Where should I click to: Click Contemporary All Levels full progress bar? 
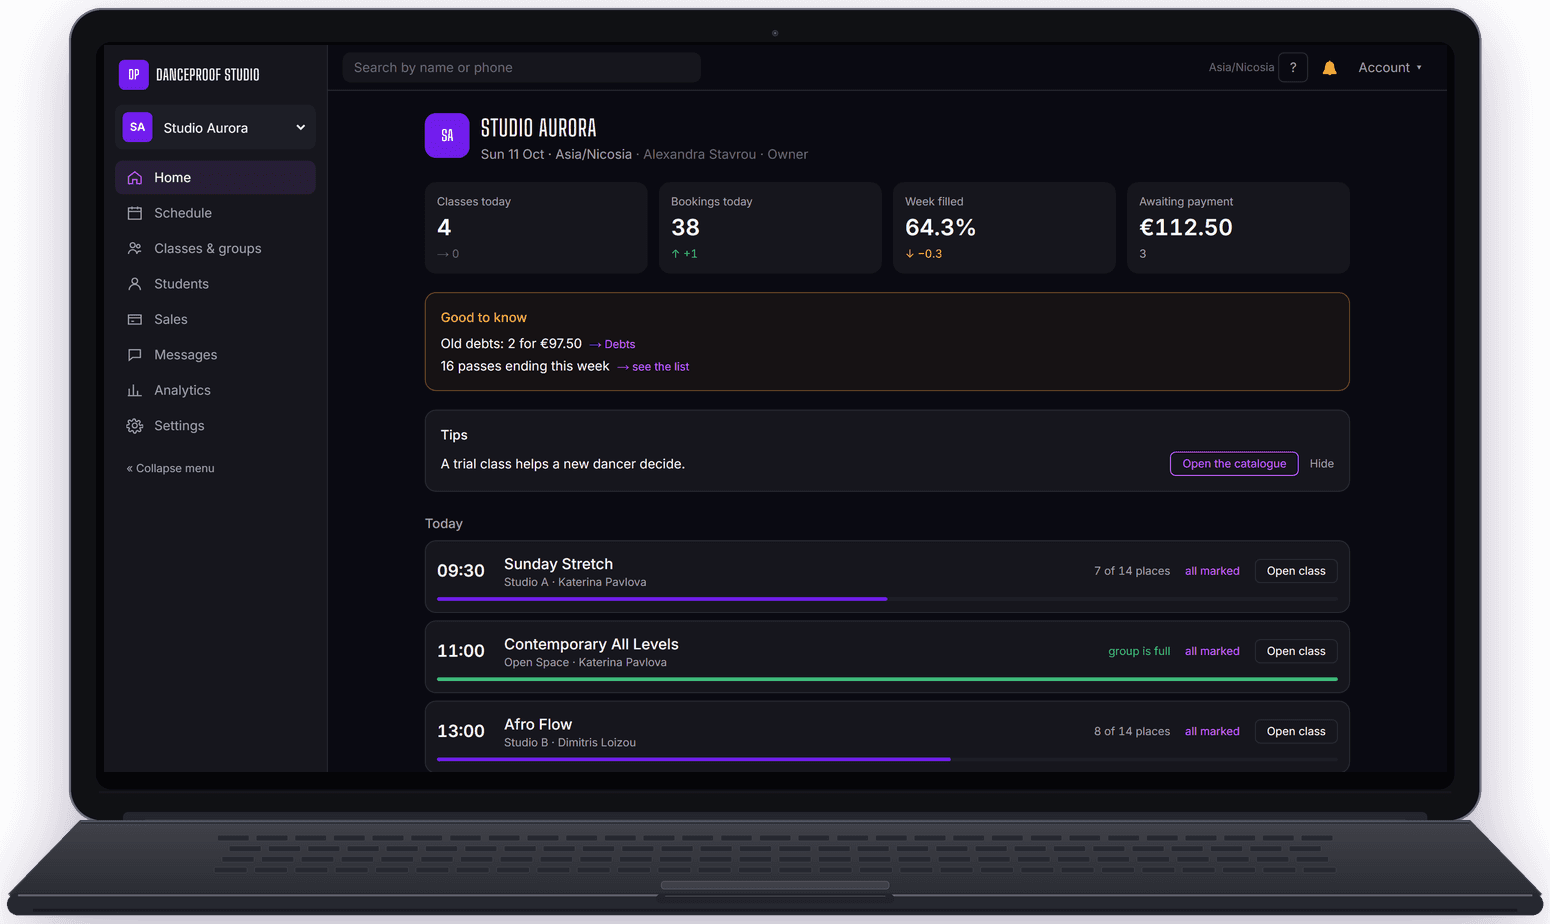[x=887, y=679]
